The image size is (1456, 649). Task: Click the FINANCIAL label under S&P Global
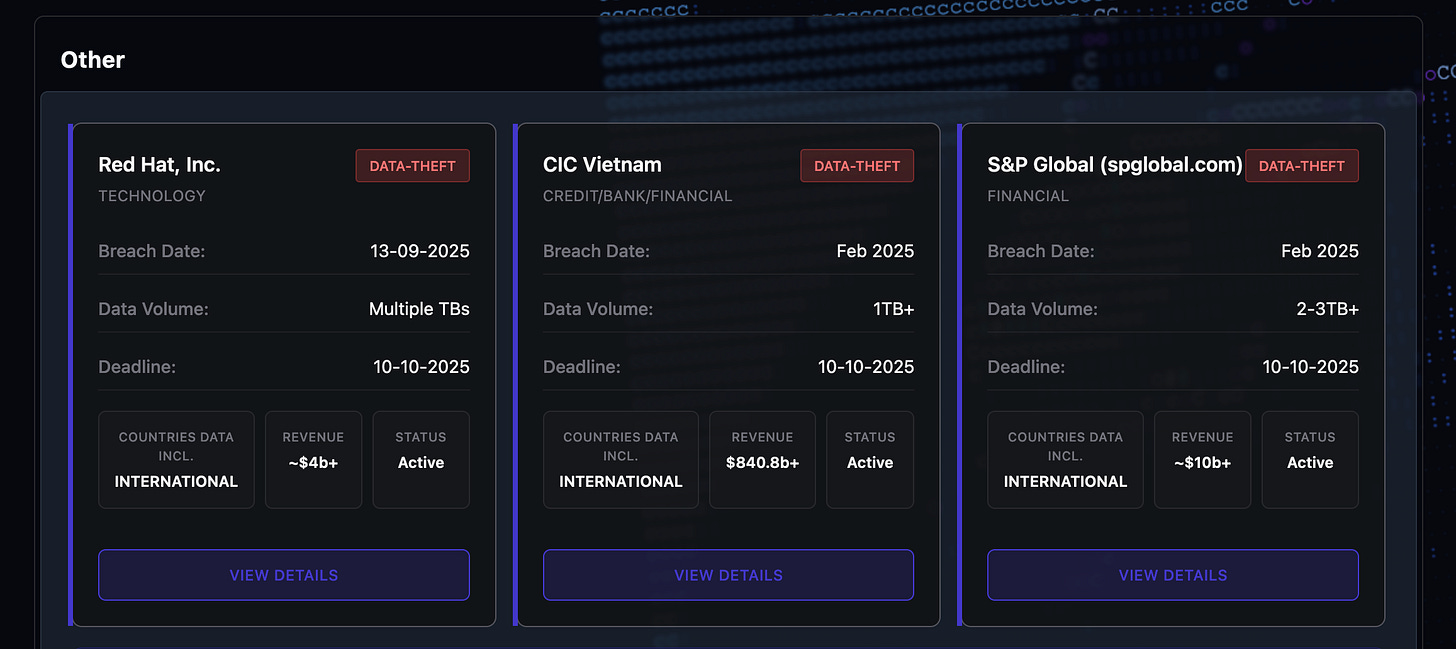pyautogui.click(x=1028, y=196)
